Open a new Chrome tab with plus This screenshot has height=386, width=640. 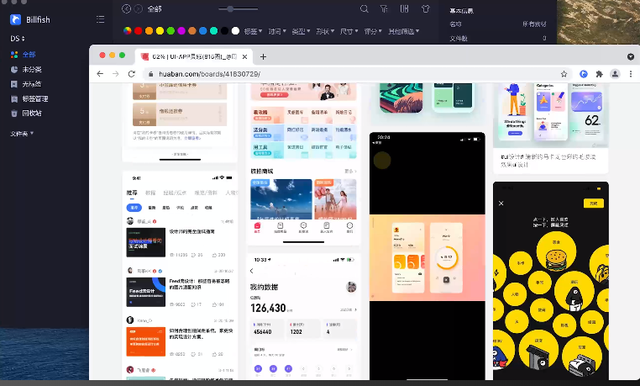[x=263, y=57]
